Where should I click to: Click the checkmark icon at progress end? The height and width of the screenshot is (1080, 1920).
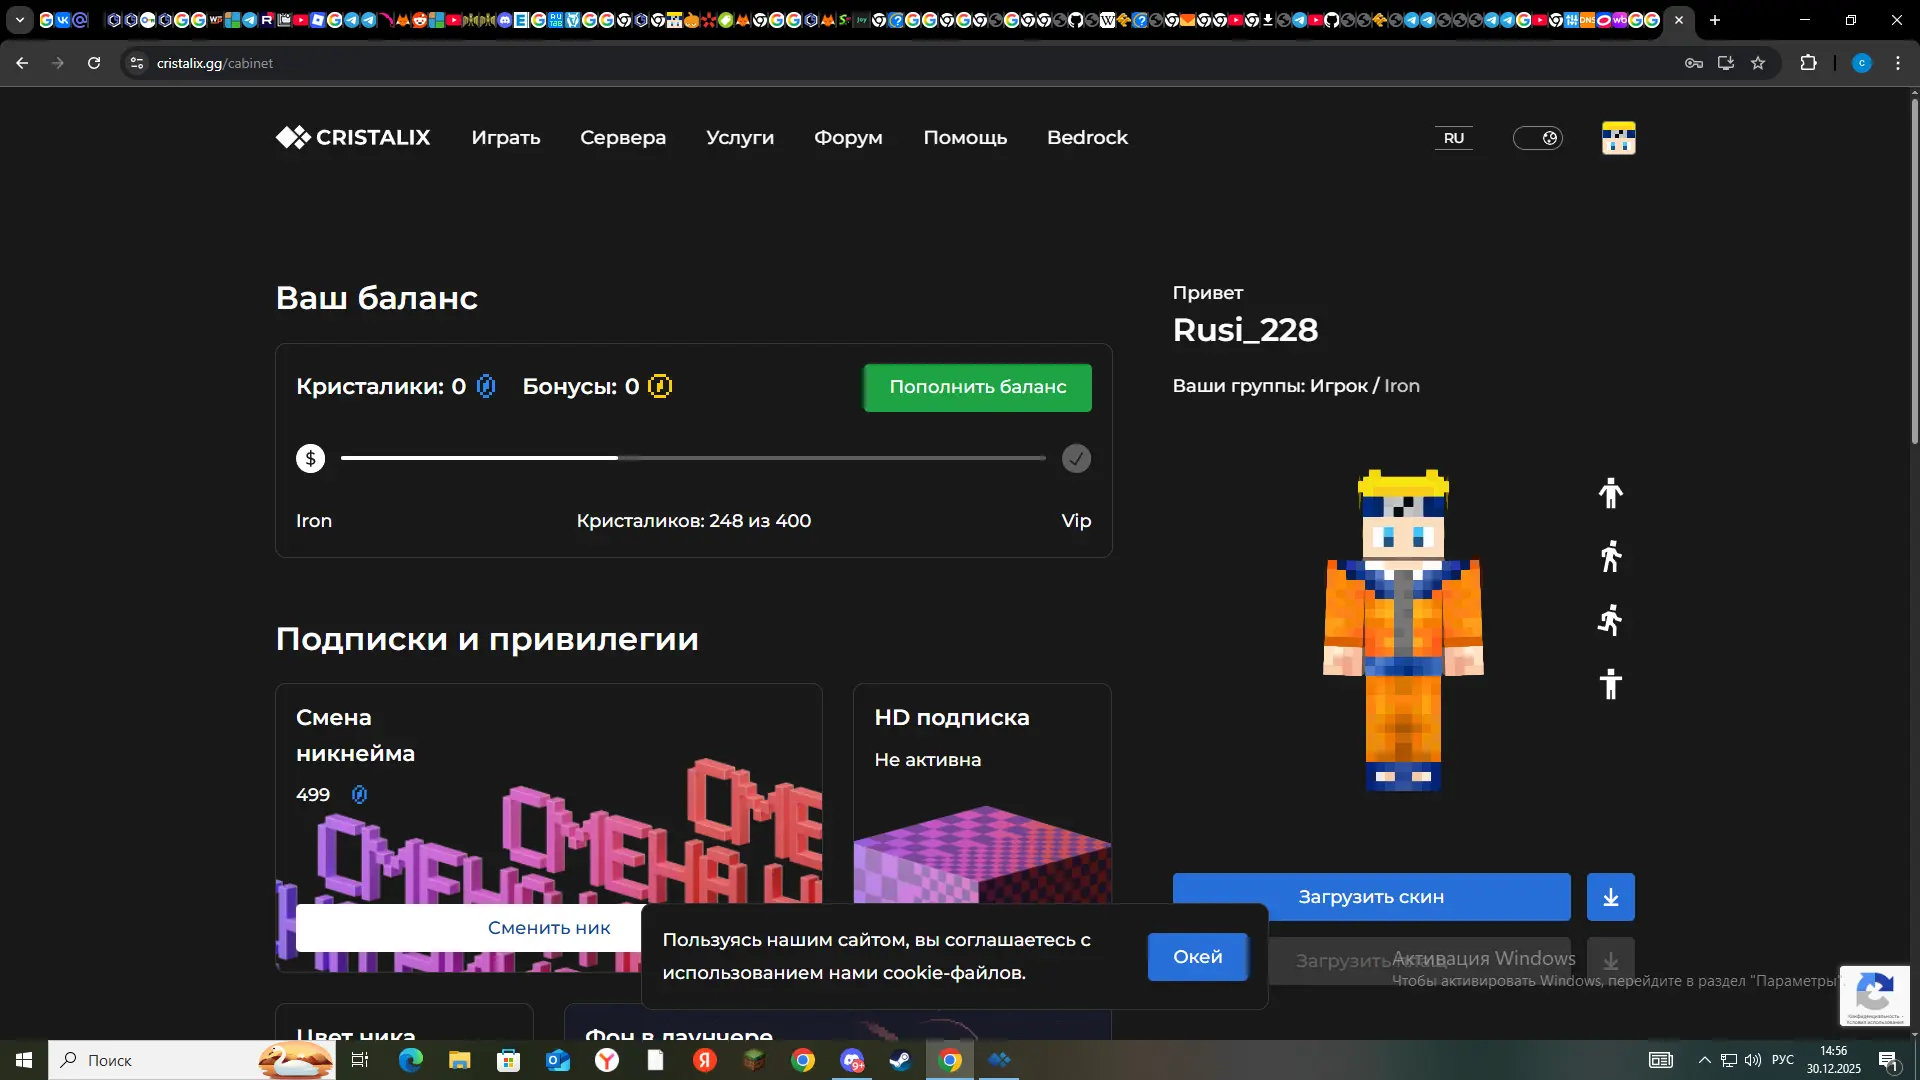pos(1076,459)
